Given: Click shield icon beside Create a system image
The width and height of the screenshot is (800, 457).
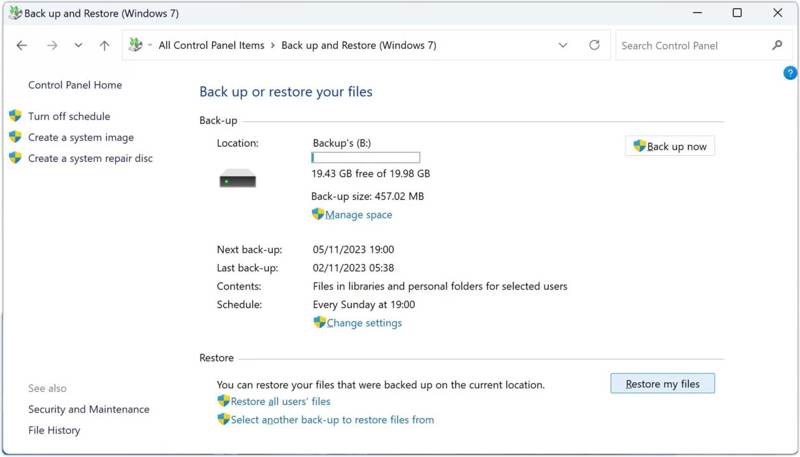Looking at the screenshot, I should click(x=15, y=137).
